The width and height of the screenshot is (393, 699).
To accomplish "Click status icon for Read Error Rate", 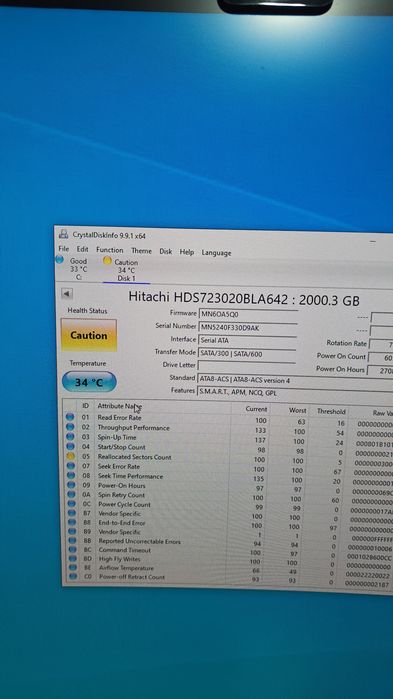I will pyautogui.click(x=70, y=417).
